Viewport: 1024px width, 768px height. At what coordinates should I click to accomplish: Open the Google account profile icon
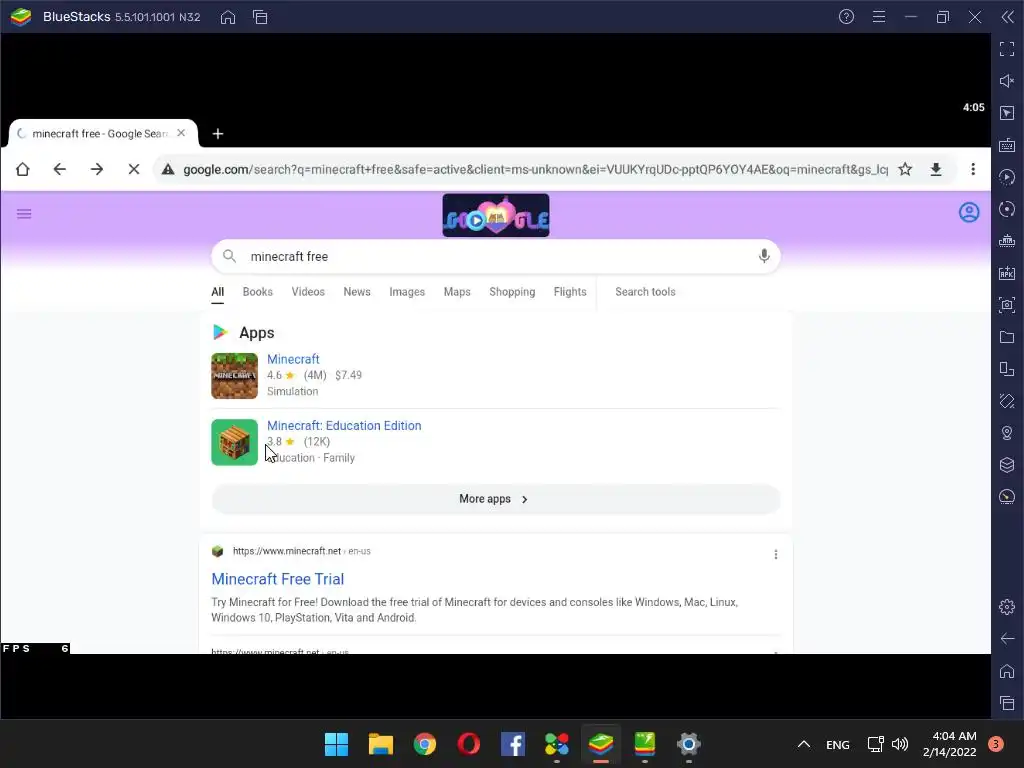coord(969,212)
